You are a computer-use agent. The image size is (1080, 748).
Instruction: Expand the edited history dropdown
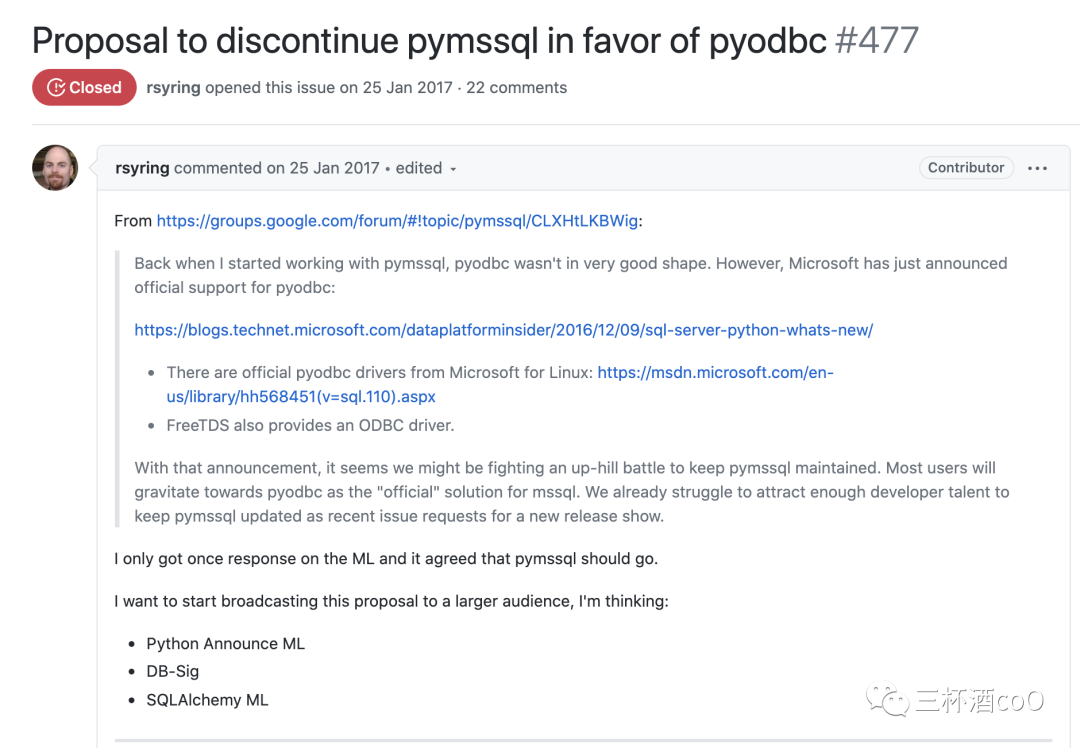pos(452,169)
